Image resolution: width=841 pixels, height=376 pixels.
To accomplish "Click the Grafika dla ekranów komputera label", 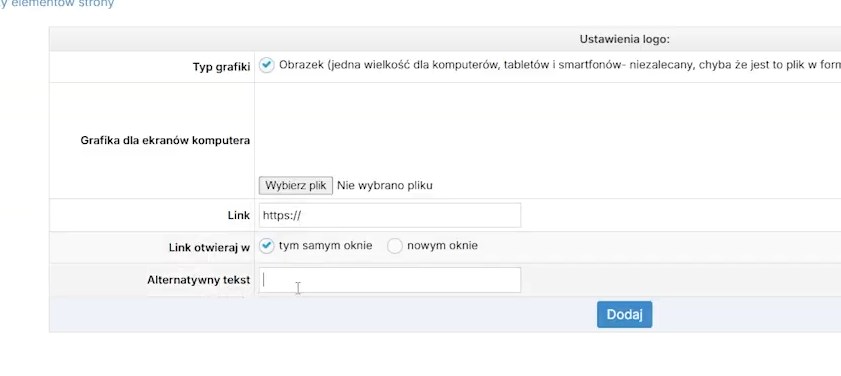I will coord(165,141).
